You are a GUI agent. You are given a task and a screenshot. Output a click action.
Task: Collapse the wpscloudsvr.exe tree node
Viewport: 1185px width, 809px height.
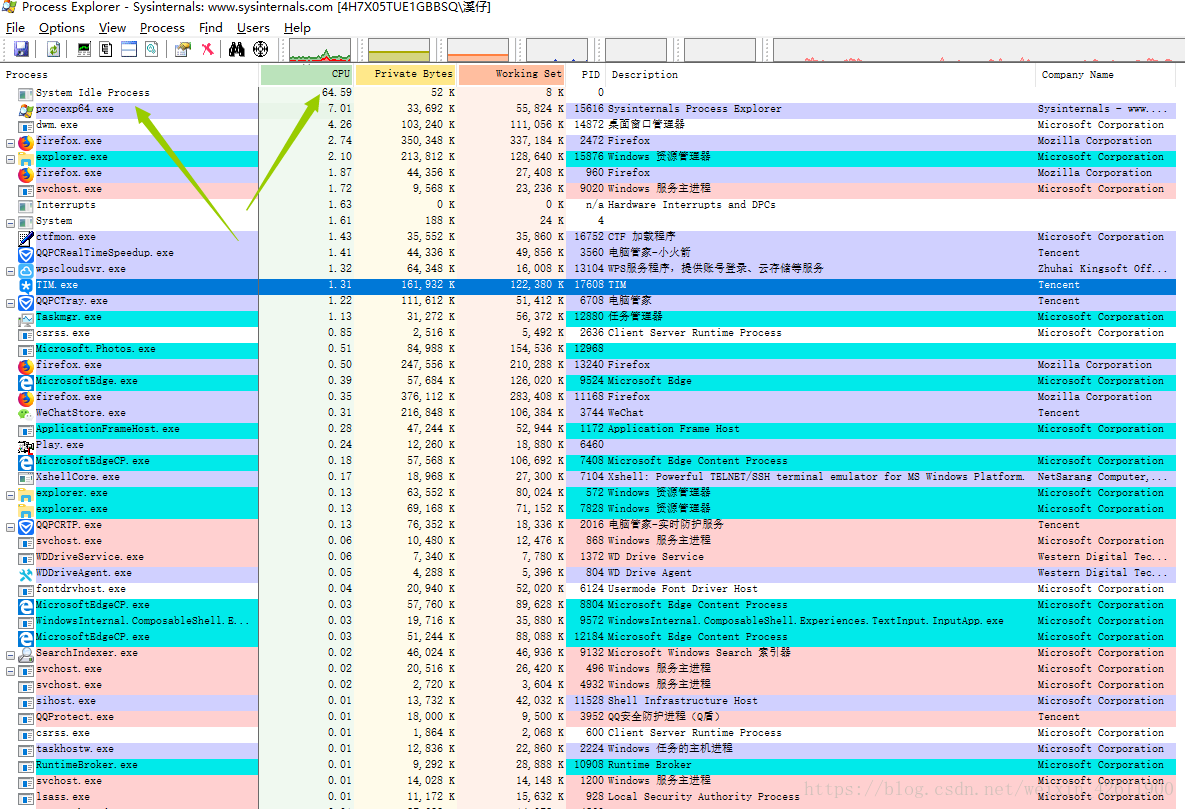click(11, 271)
